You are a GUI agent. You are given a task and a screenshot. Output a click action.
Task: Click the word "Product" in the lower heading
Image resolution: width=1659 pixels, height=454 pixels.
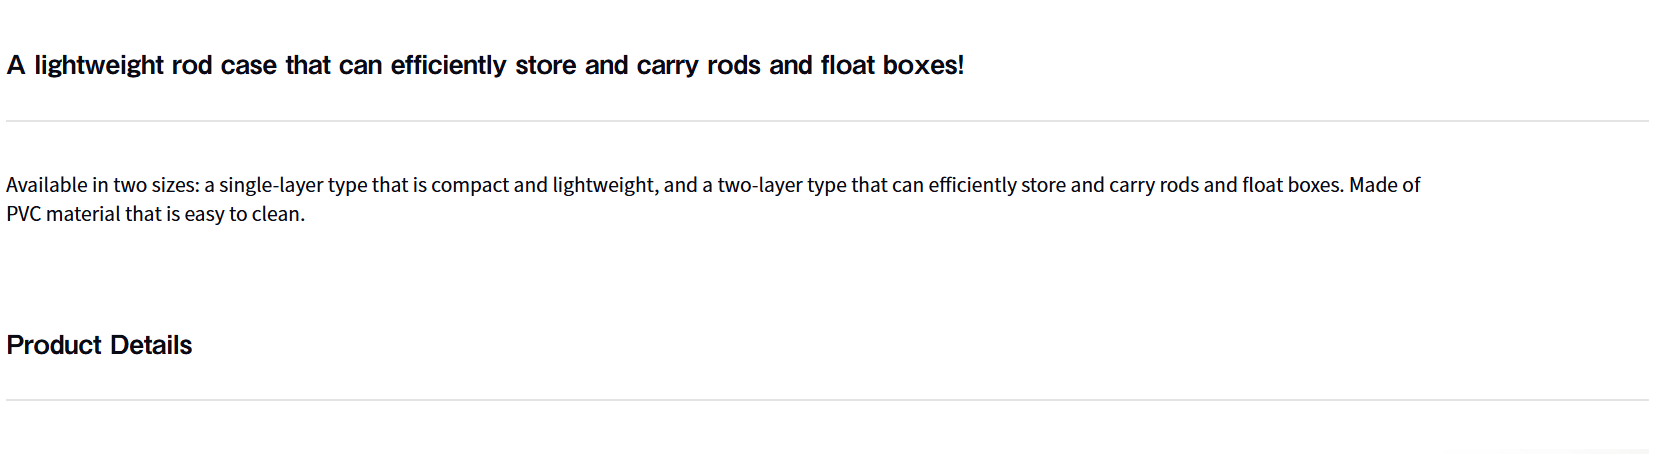pos(54,345)
